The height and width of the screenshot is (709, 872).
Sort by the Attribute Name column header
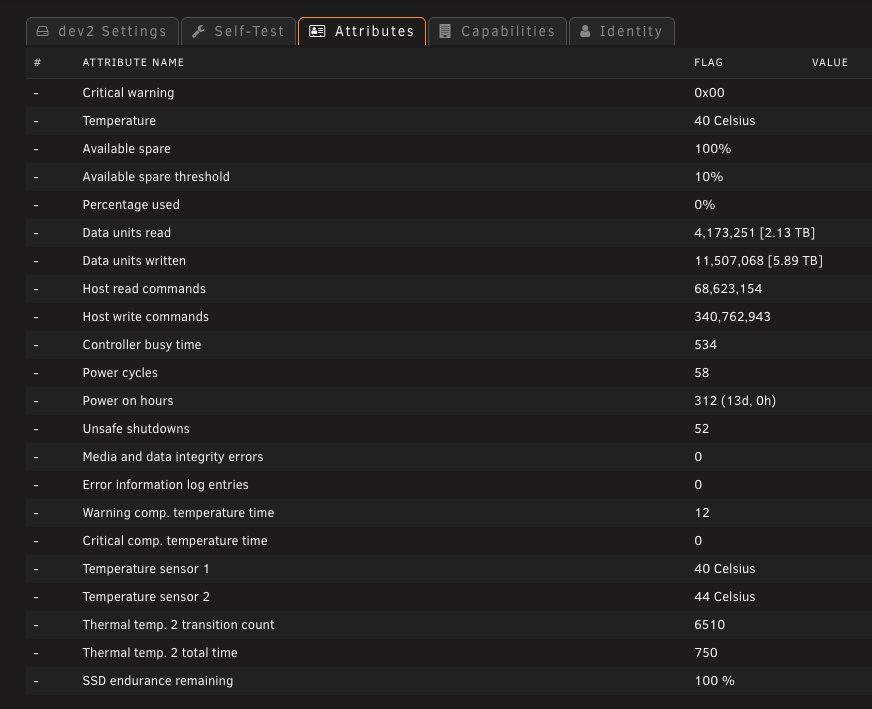[x=133, y=62]
